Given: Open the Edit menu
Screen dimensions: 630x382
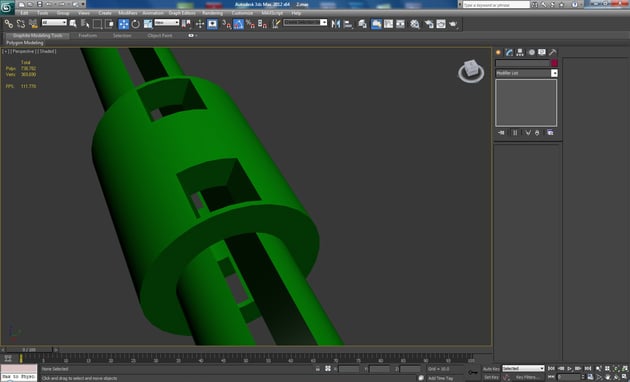Looking at the screenshot, I should [x=24, y=13].
